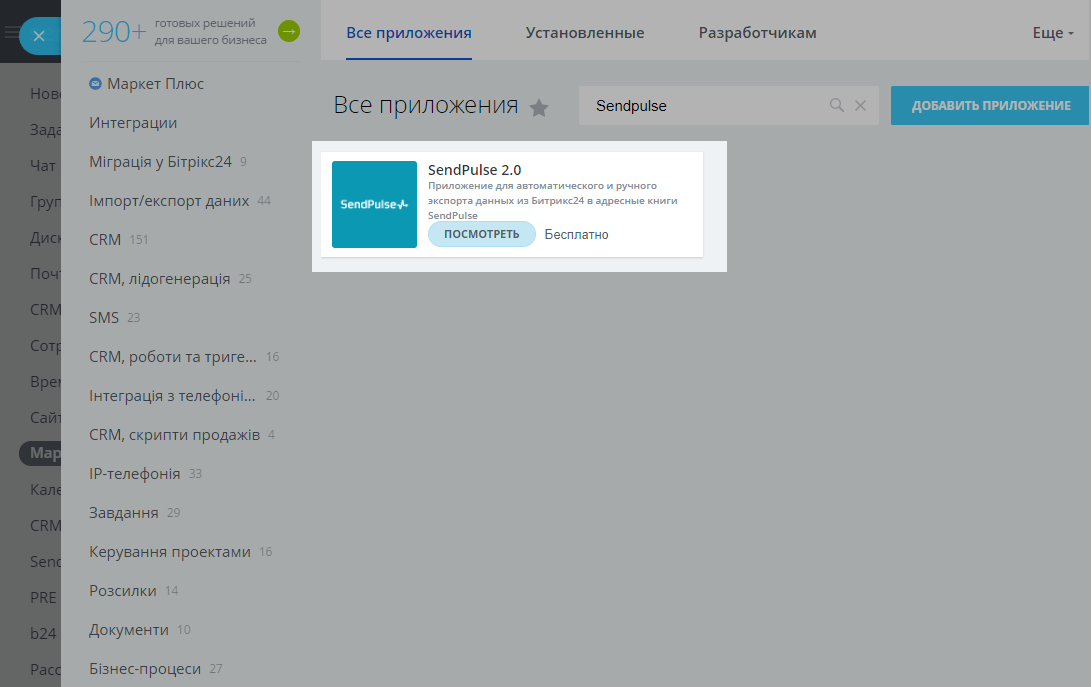Expand the Еще dropdown menu
Viewport: 1091px width, 687px height.
tap(1053, 33)
